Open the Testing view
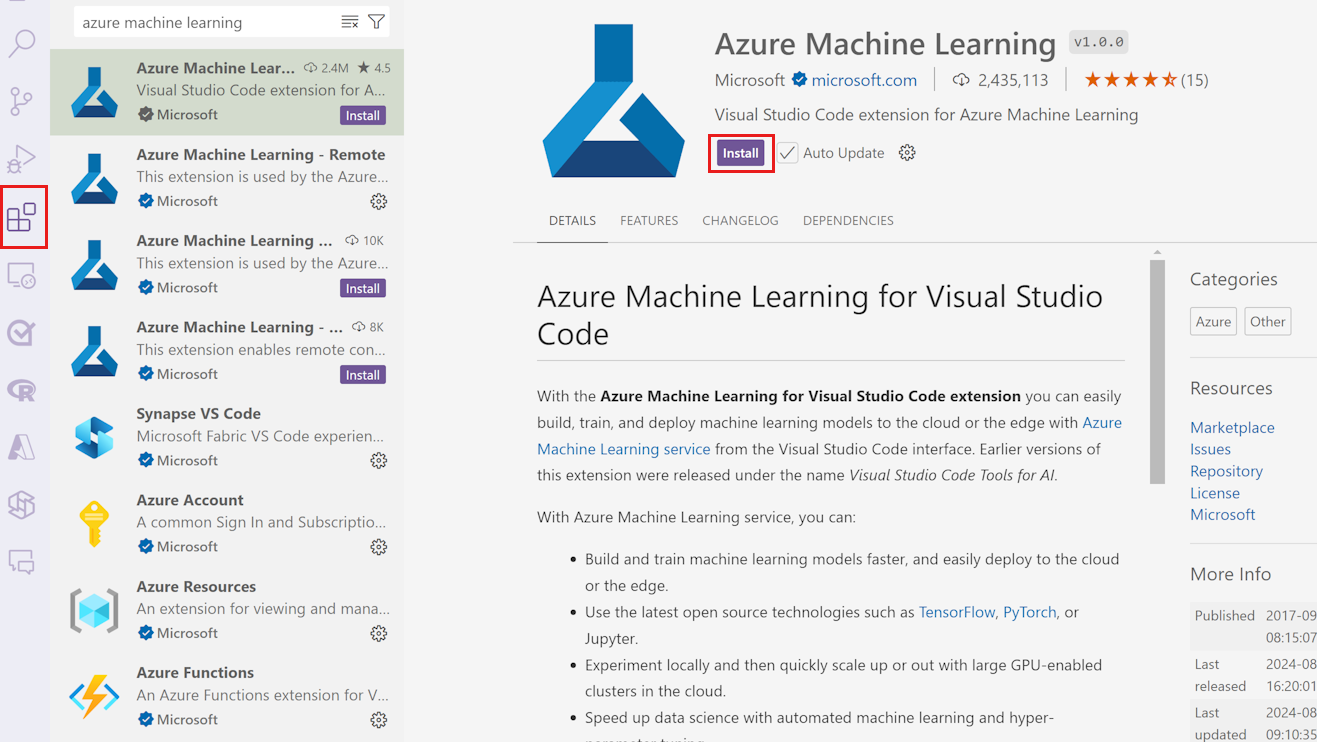The width and height of the screenshot is (1317, 742). [x=22, y=332]
